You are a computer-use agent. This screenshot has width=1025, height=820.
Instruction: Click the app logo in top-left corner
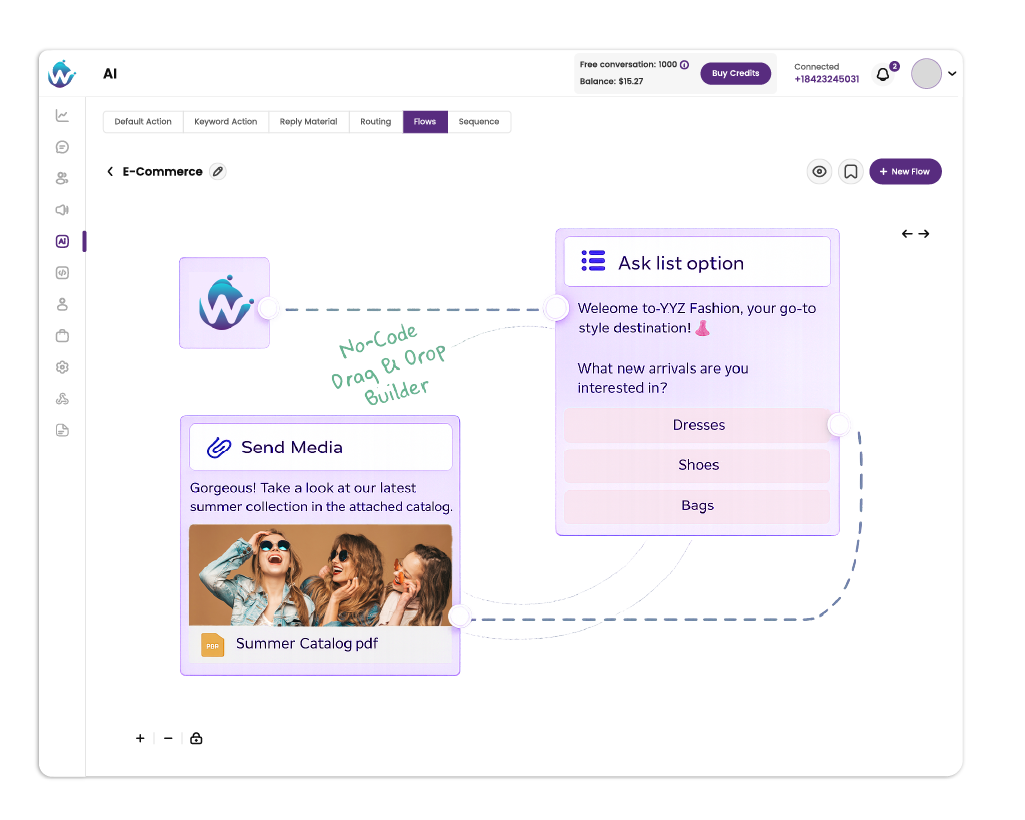pos(62,74)
